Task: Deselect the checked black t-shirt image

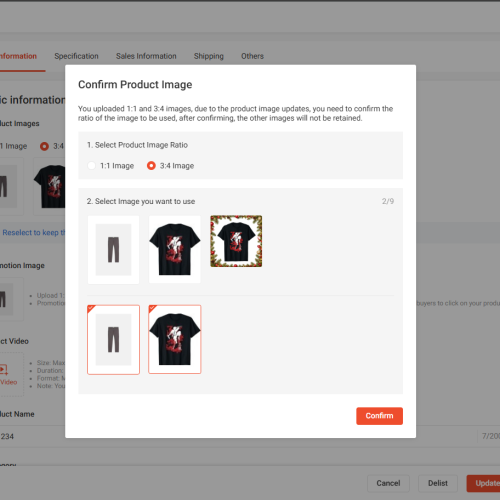Action: [175, 339]
